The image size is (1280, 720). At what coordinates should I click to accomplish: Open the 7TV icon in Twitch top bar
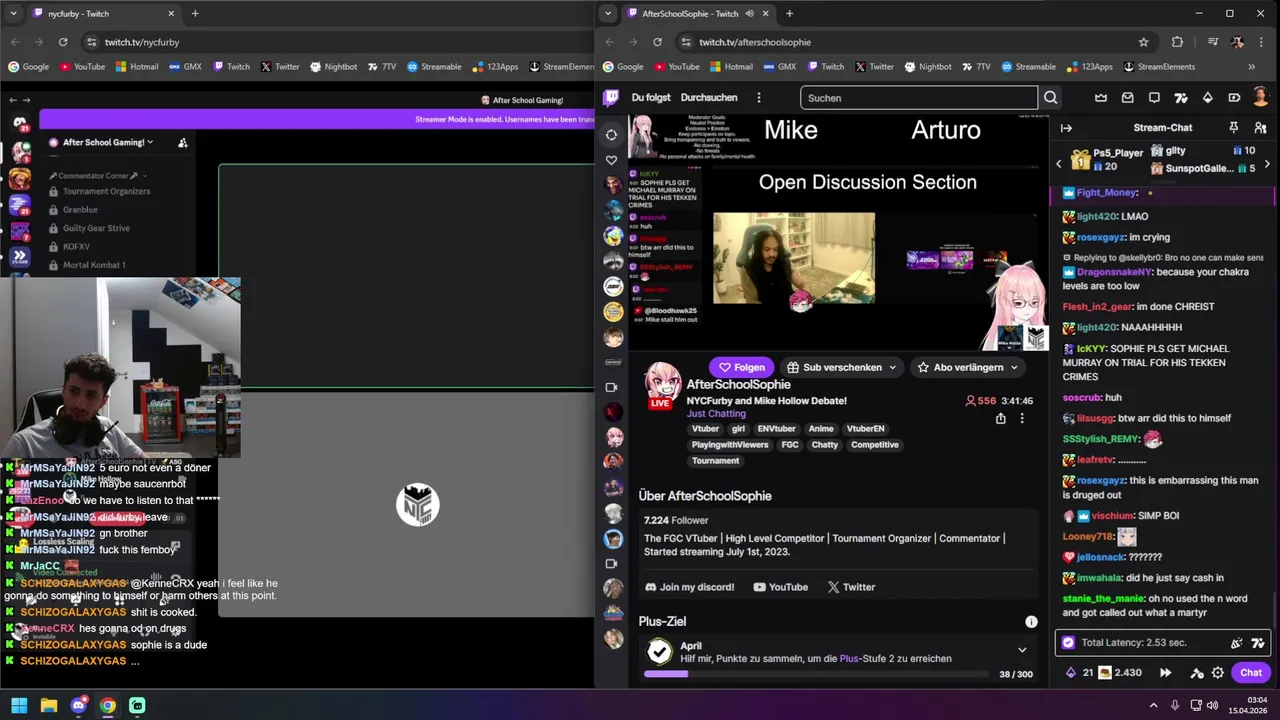(1181, 98)
